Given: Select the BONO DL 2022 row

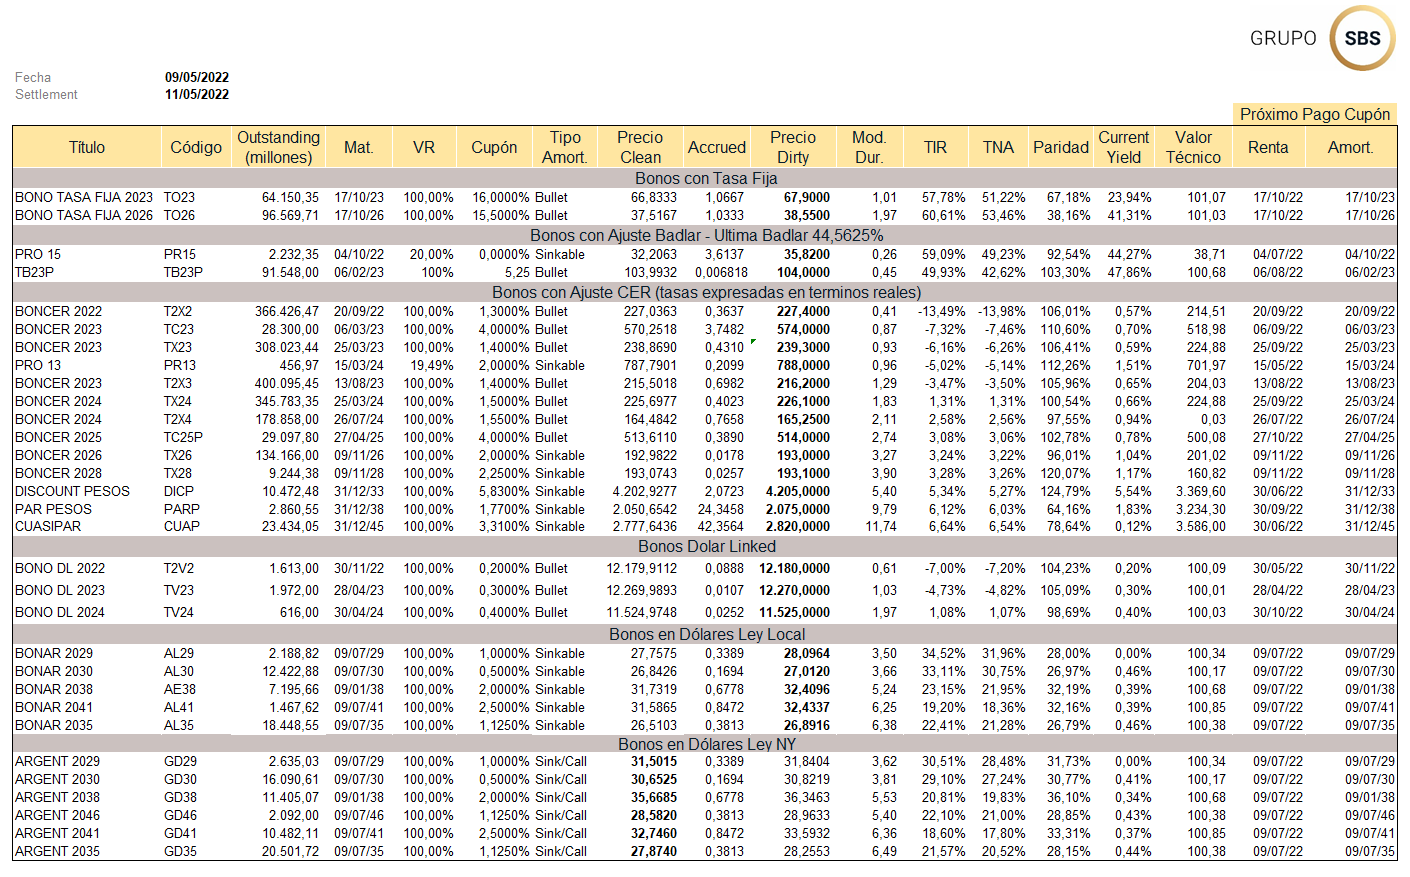Looking at the screenshot, I should click(705, 568).
